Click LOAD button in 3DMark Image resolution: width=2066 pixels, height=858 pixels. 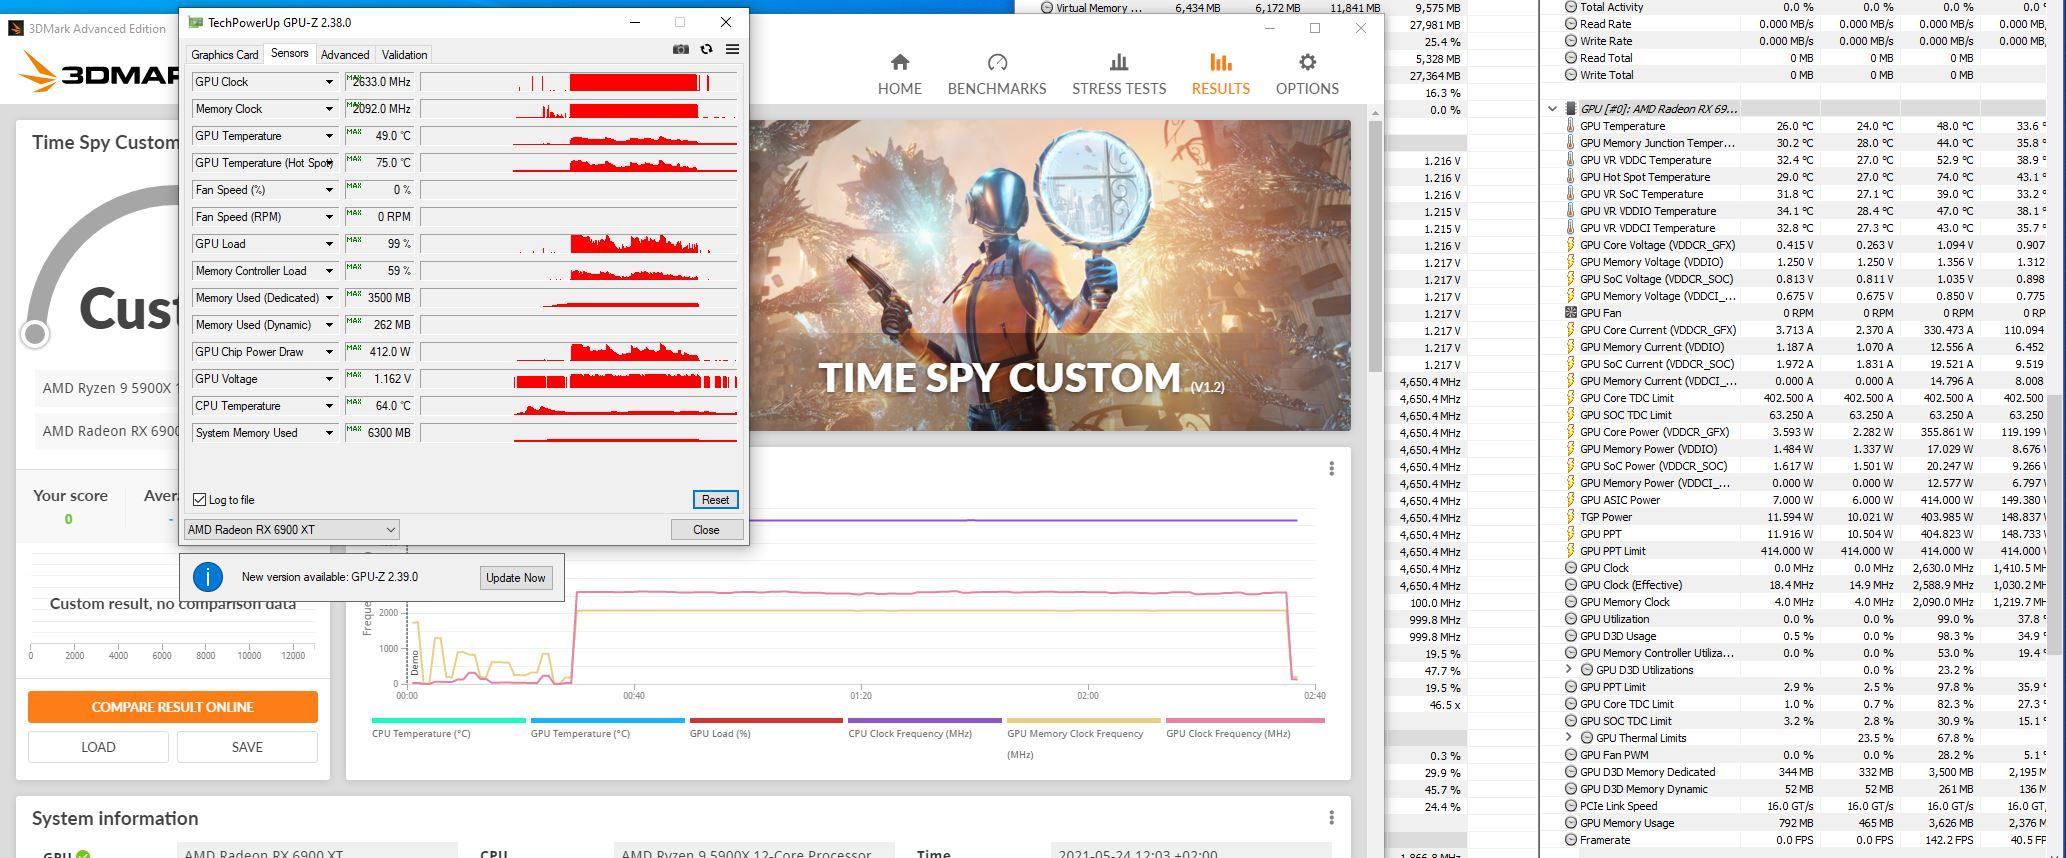(x=98, y=747)
